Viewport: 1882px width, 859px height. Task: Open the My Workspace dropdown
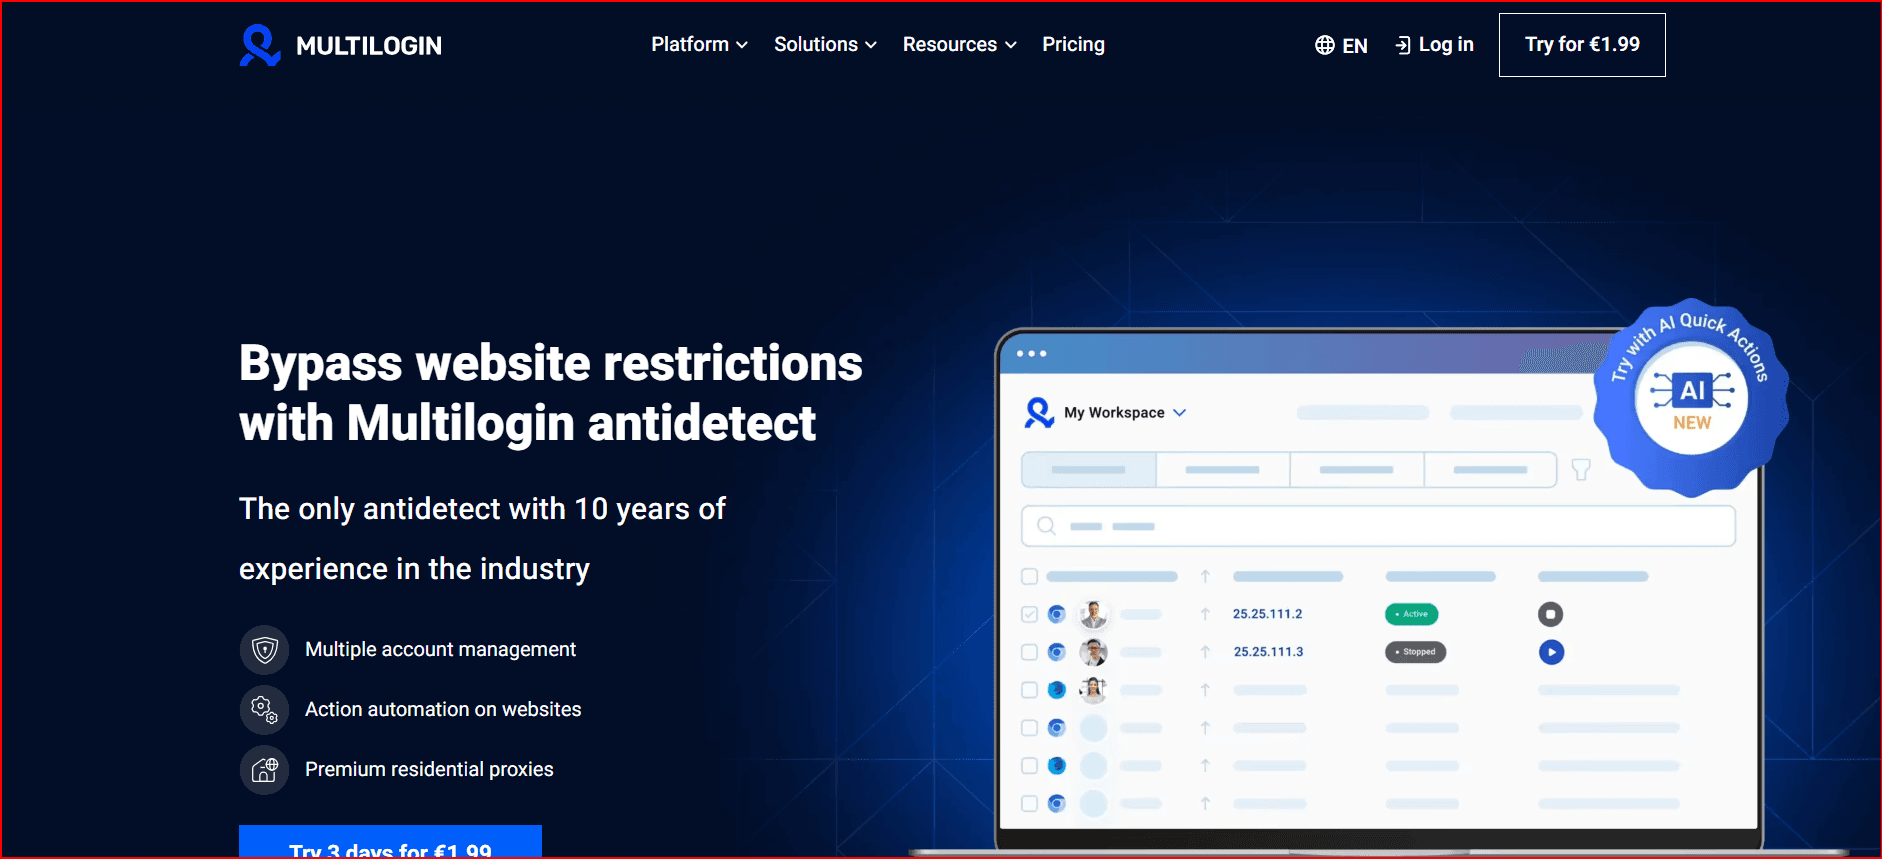pos(1125,413)
